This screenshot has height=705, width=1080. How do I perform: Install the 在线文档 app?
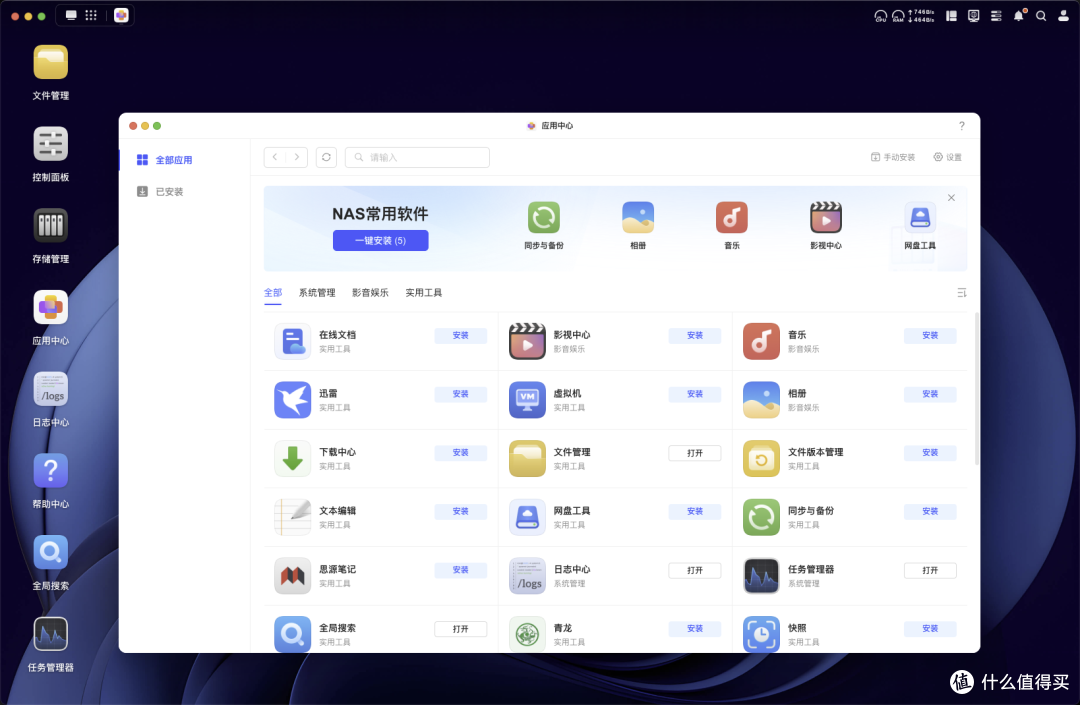(460, 335)
